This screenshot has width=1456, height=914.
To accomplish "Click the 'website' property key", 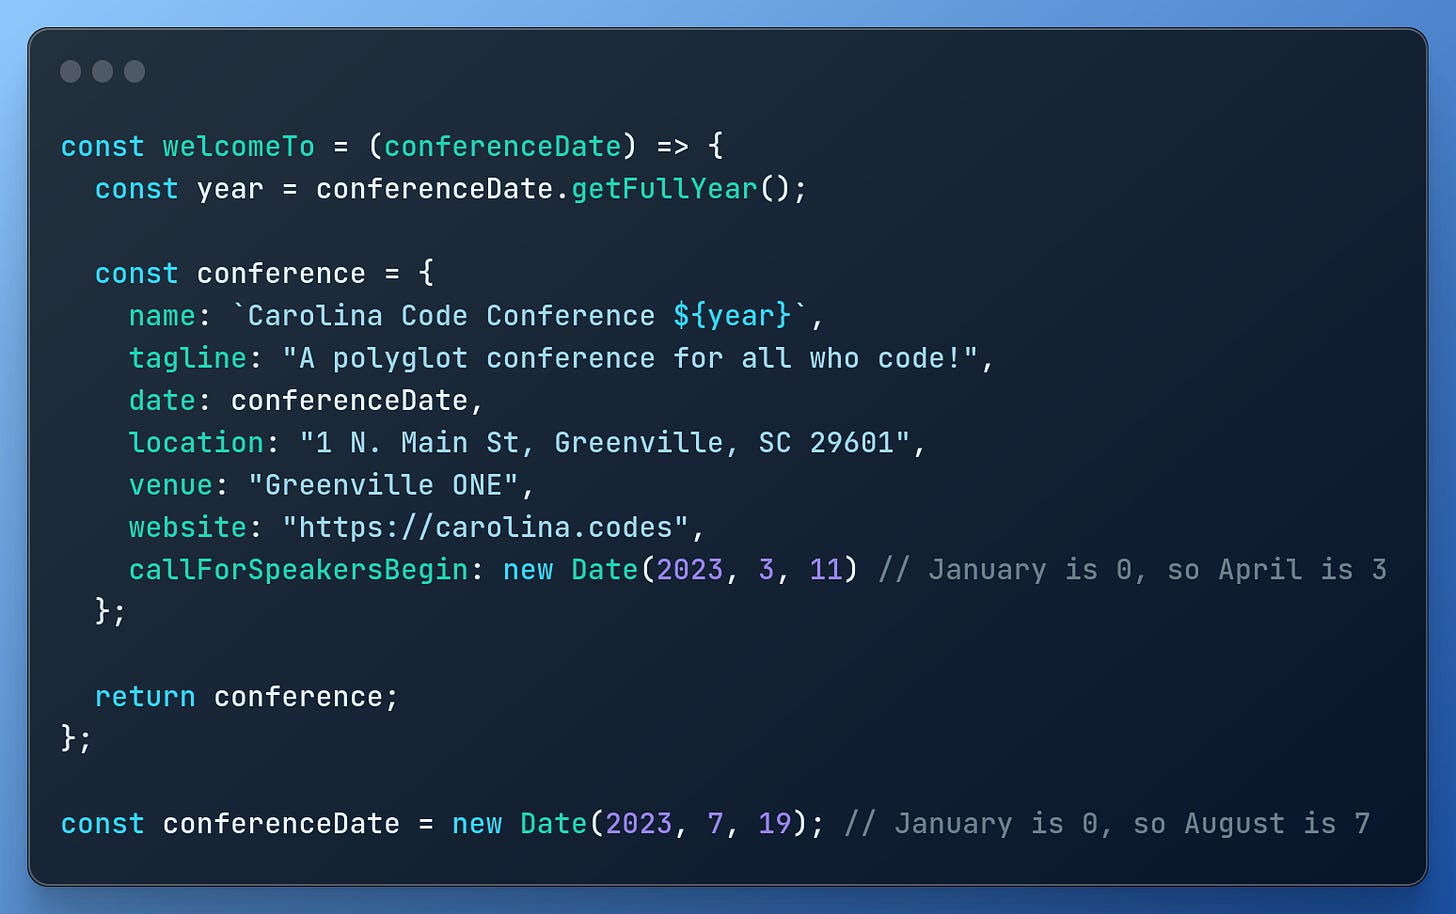I will click(x=188, y=527).
